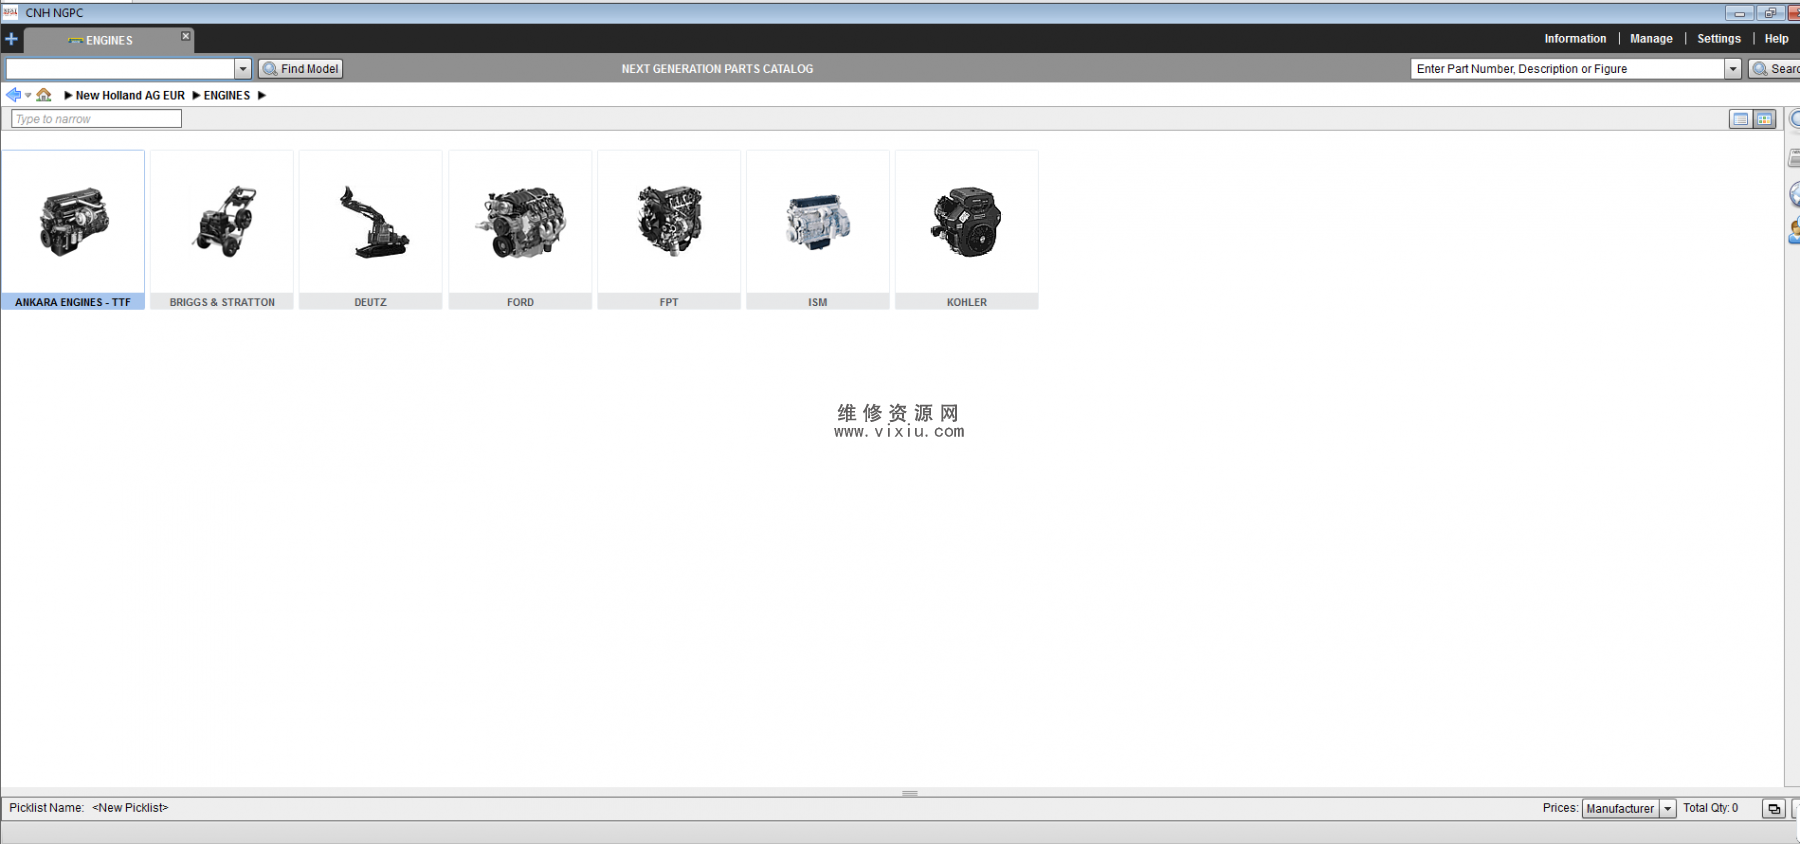Click the Find Model button
The height and width of the screenshot is (844, 1800).
pyautogui.click(x=300, y=69)
